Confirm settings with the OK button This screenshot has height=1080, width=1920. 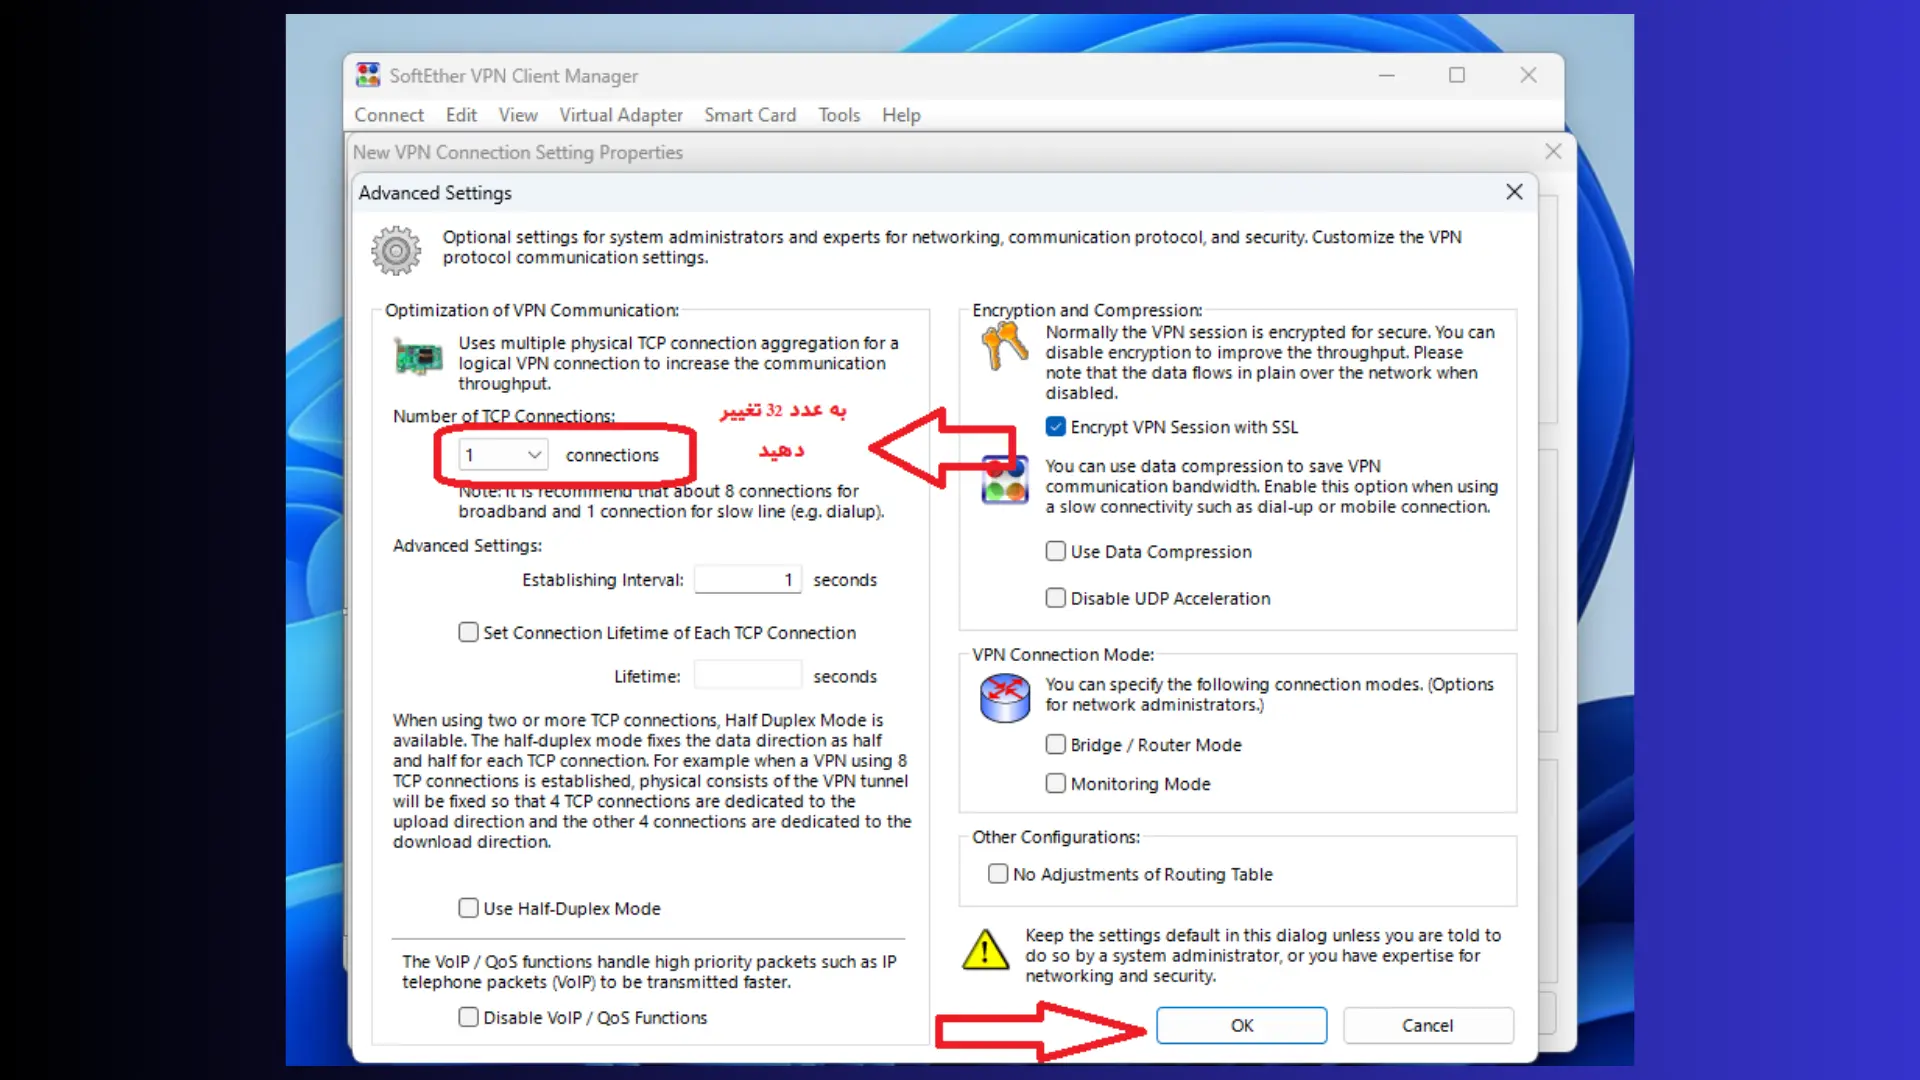(1242, 1025)
